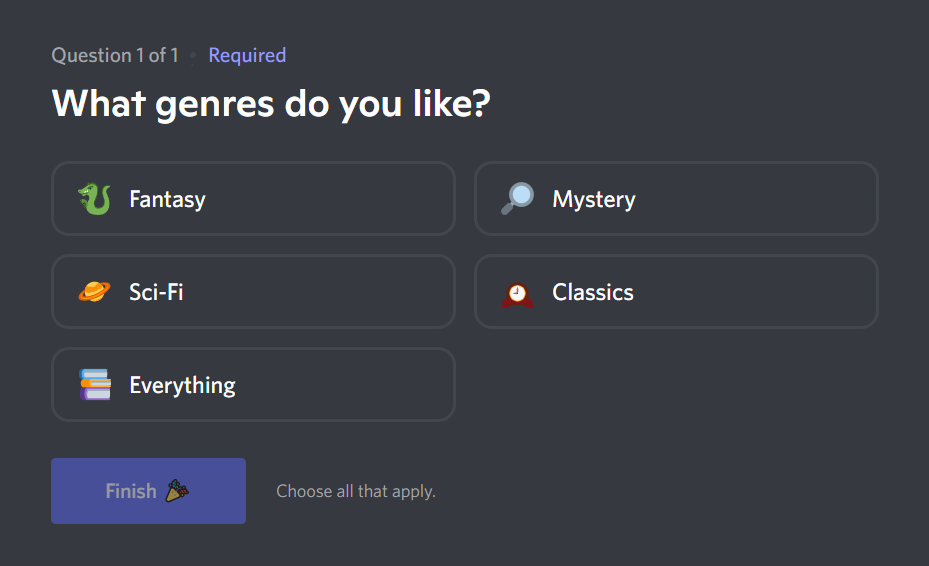Click the word "Mystery" in its option
This screenshot has height=566, width=929.
tap(594, 199)
